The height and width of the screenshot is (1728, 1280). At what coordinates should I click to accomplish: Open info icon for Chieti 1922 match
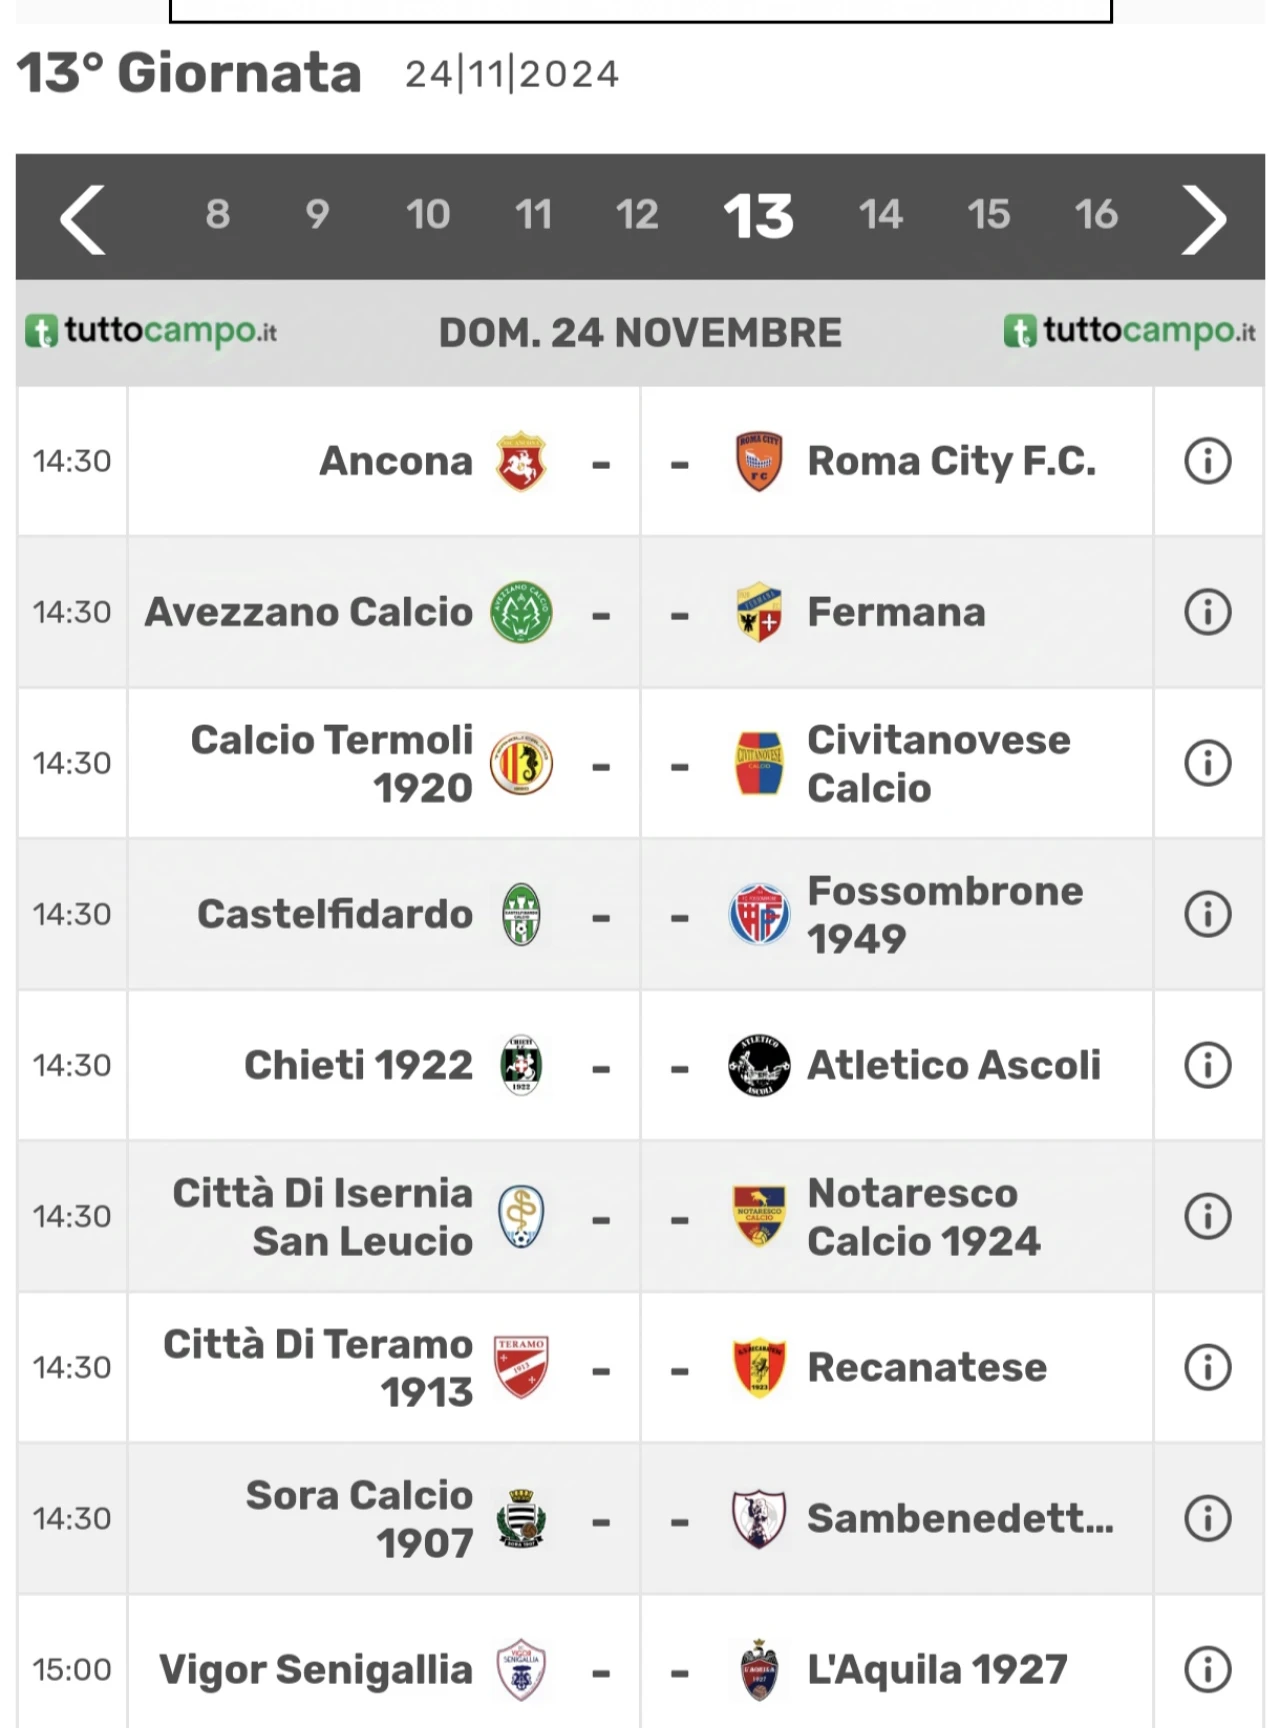[1208, 1065]
